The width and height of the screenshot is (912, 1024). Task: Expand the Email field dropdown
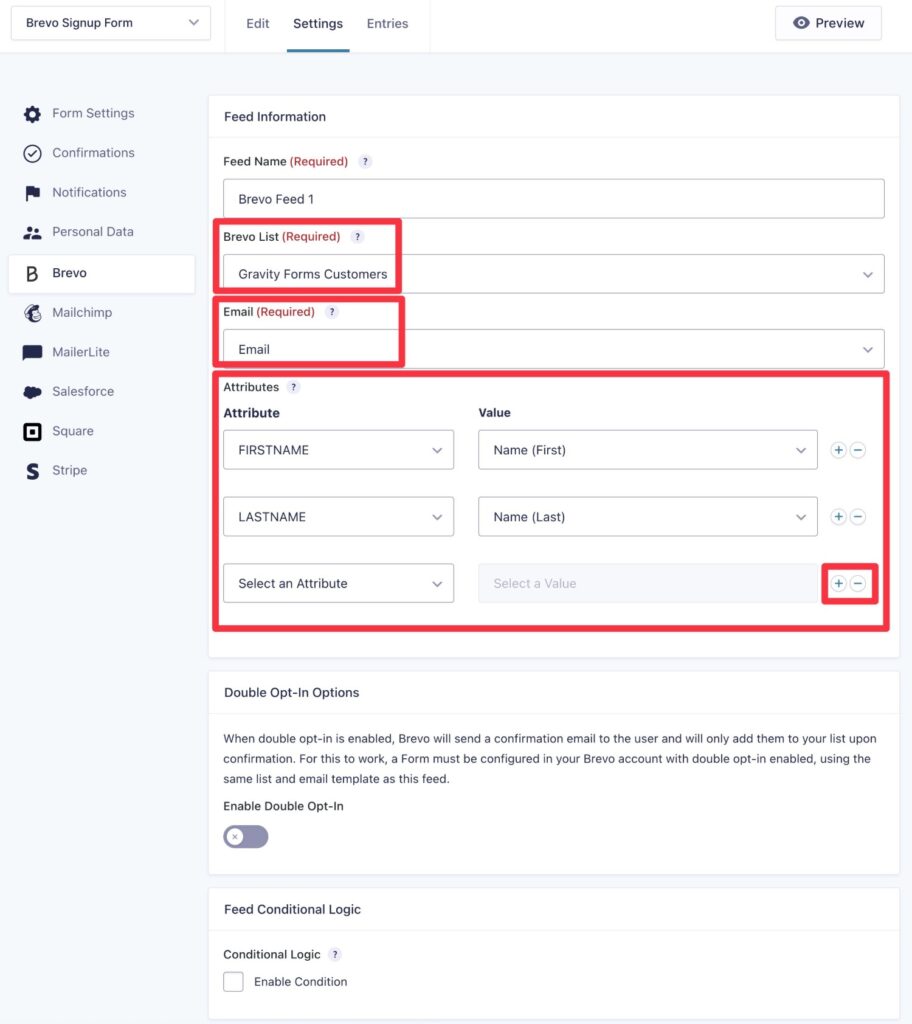coord(553,348)
